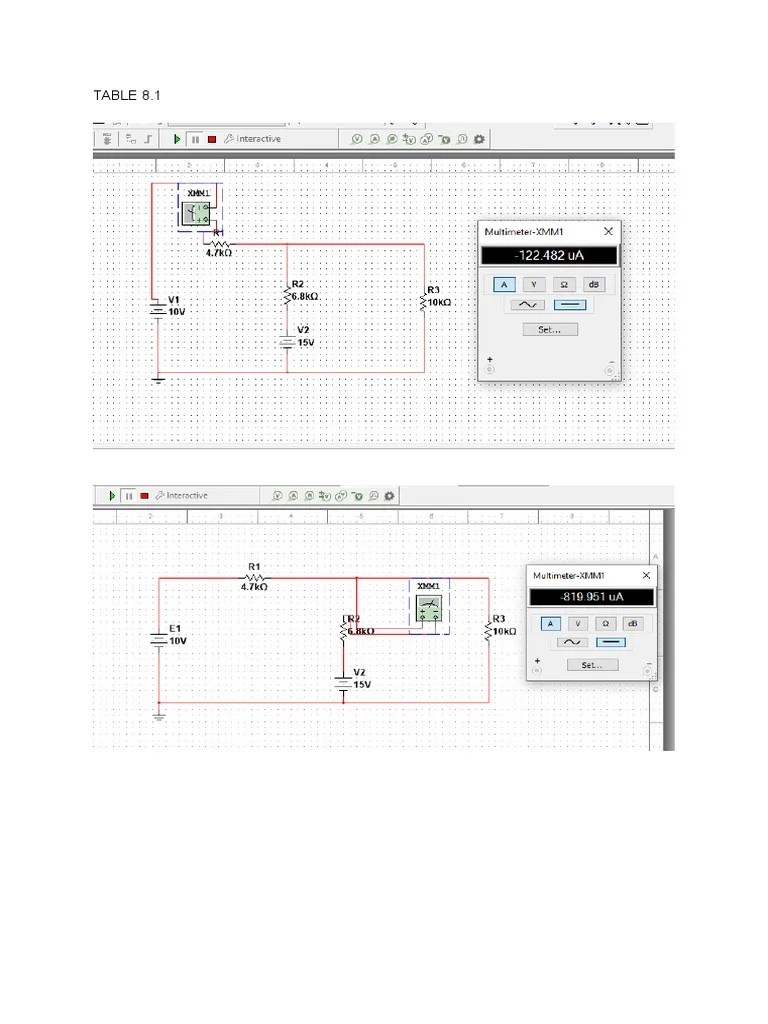The image size is (768, 1024).
Task: Select XMM1 multimeter instrument in top circuit
Action: [196, 214]
